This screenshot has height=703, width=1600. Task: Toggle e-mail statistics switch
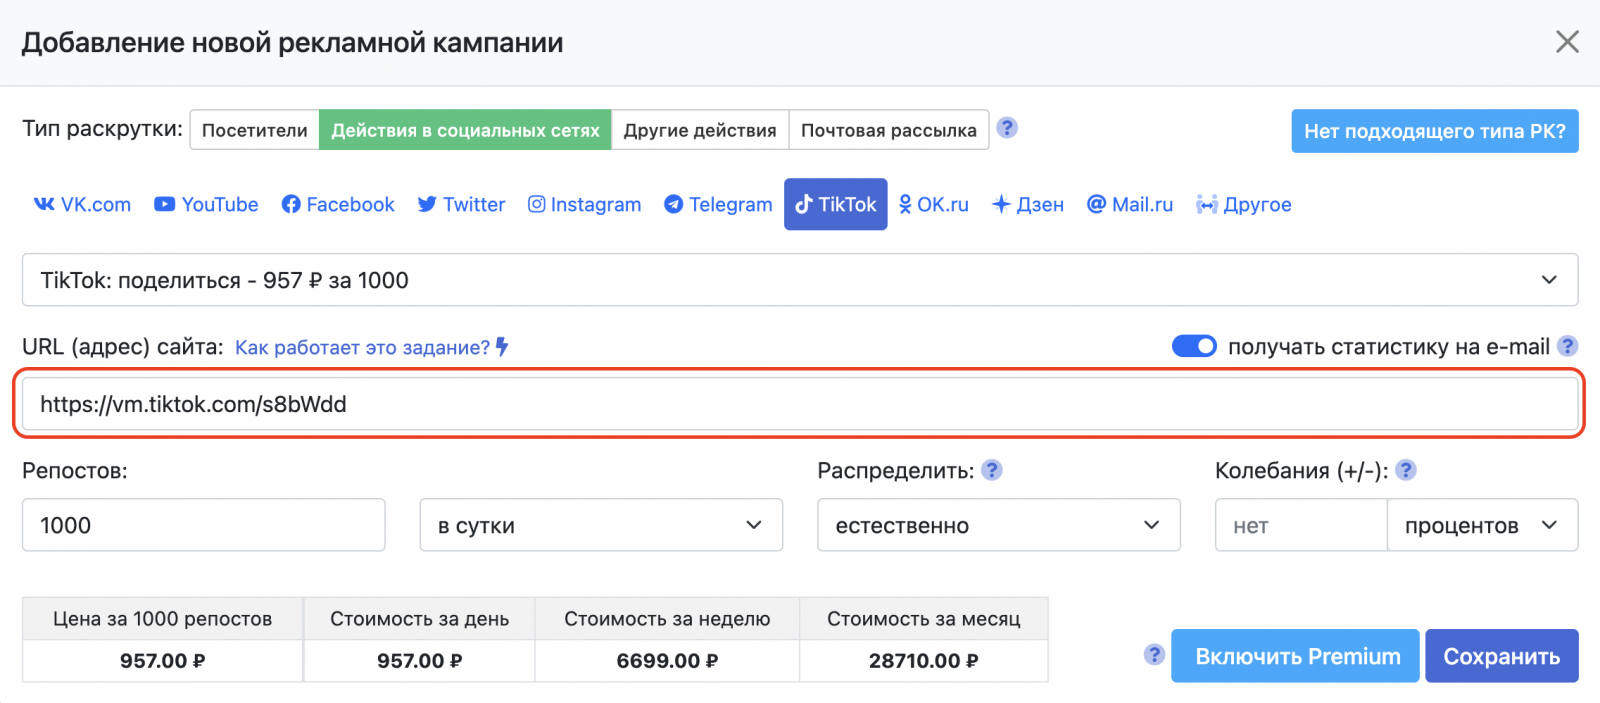pyautogui.click(x=1194, y=346)
